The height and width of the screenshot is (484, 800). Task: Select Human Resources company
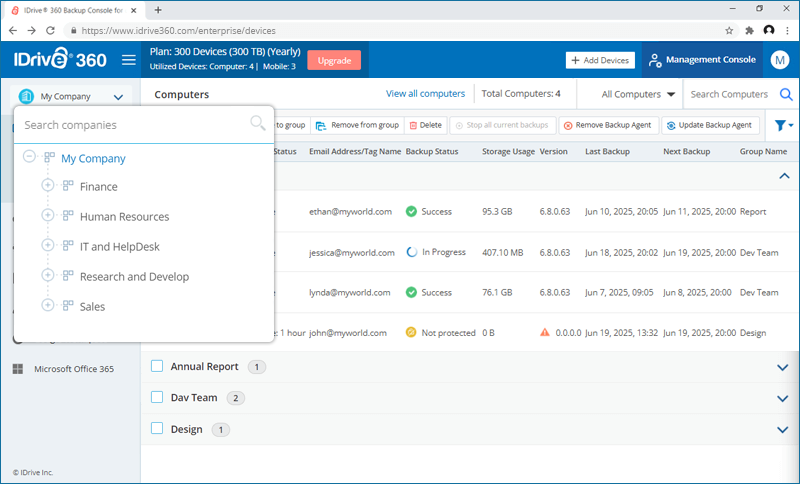pyautogui.click(x=124, y=217)
